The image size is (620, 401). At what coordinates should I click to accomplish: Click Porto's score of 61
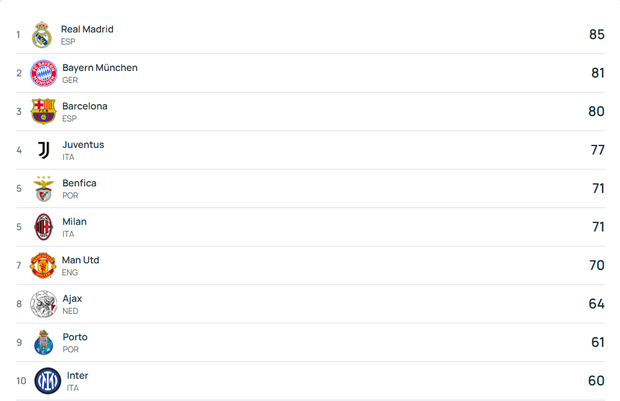(x=597, y=342)
